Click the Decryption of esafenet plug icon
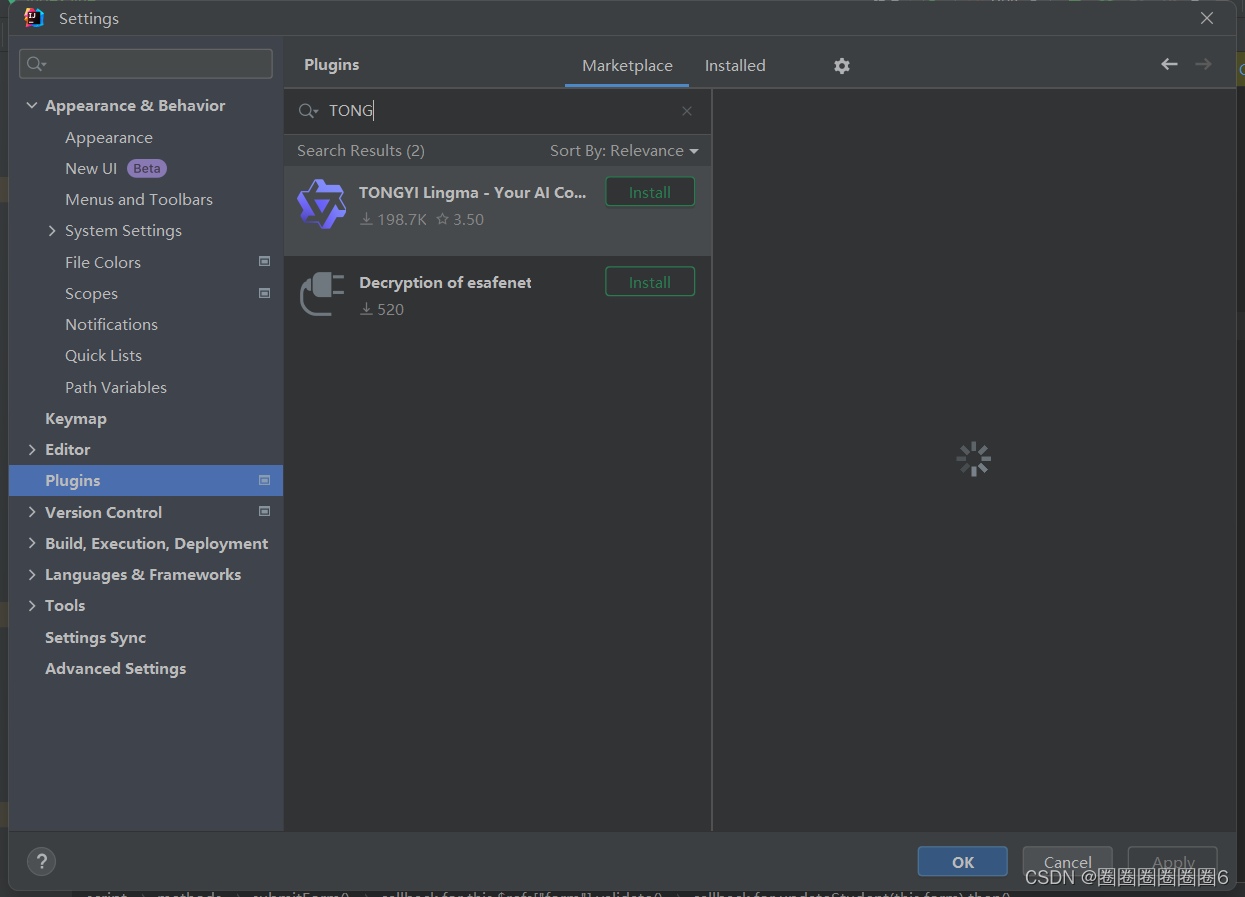The width and height of the screenshot is (1245, 897). pos(321,294)
